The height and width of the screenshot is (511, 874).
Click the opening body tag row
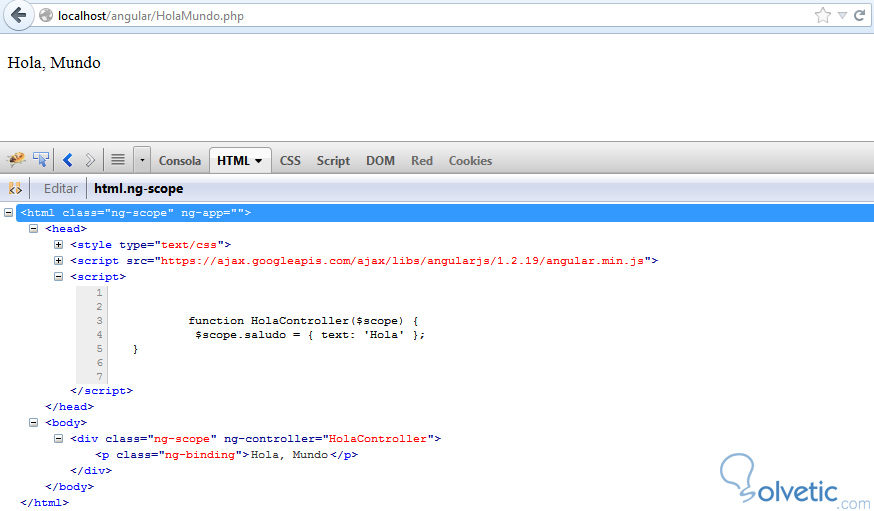(x=66, y=422)
